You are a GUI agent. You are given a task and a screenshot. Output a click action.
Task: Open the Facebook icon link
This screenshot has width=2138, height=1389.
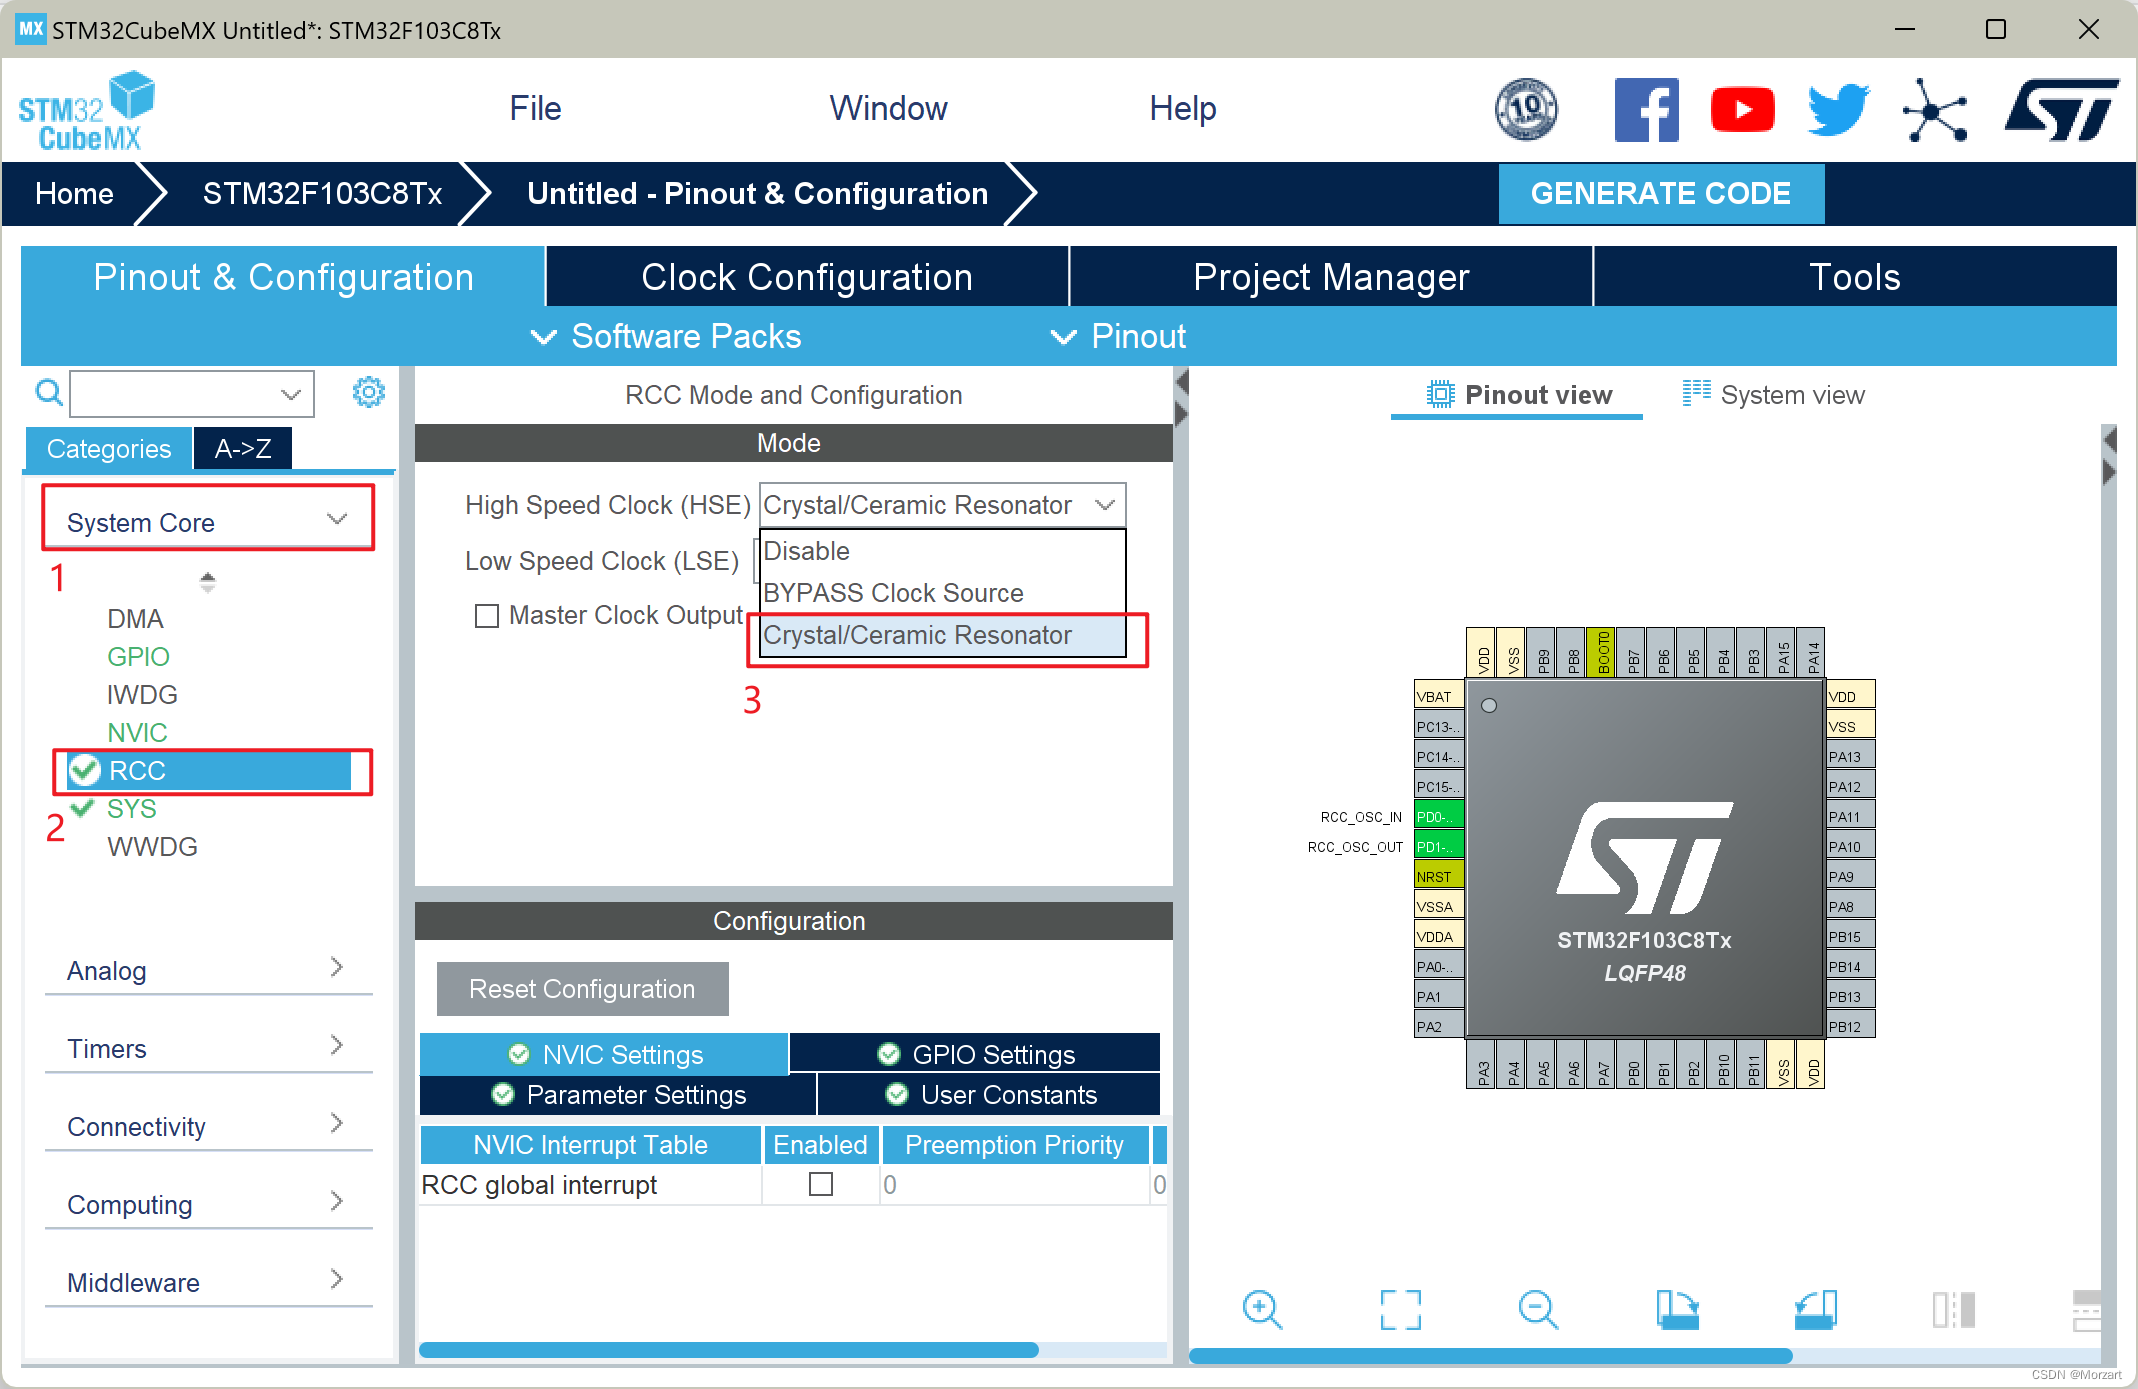tap(1646, 109)
